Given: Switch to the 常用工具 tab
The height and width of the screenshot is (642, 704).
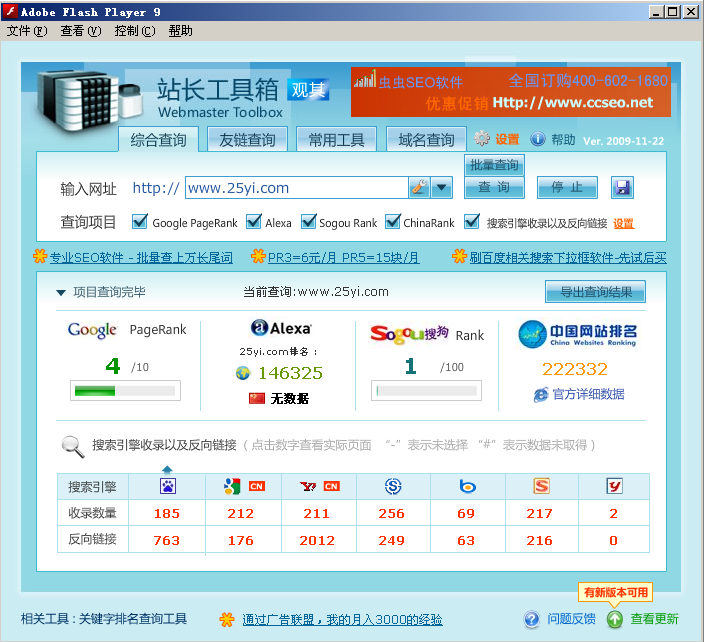Looking at the screenshot, I should coord(336,140).
